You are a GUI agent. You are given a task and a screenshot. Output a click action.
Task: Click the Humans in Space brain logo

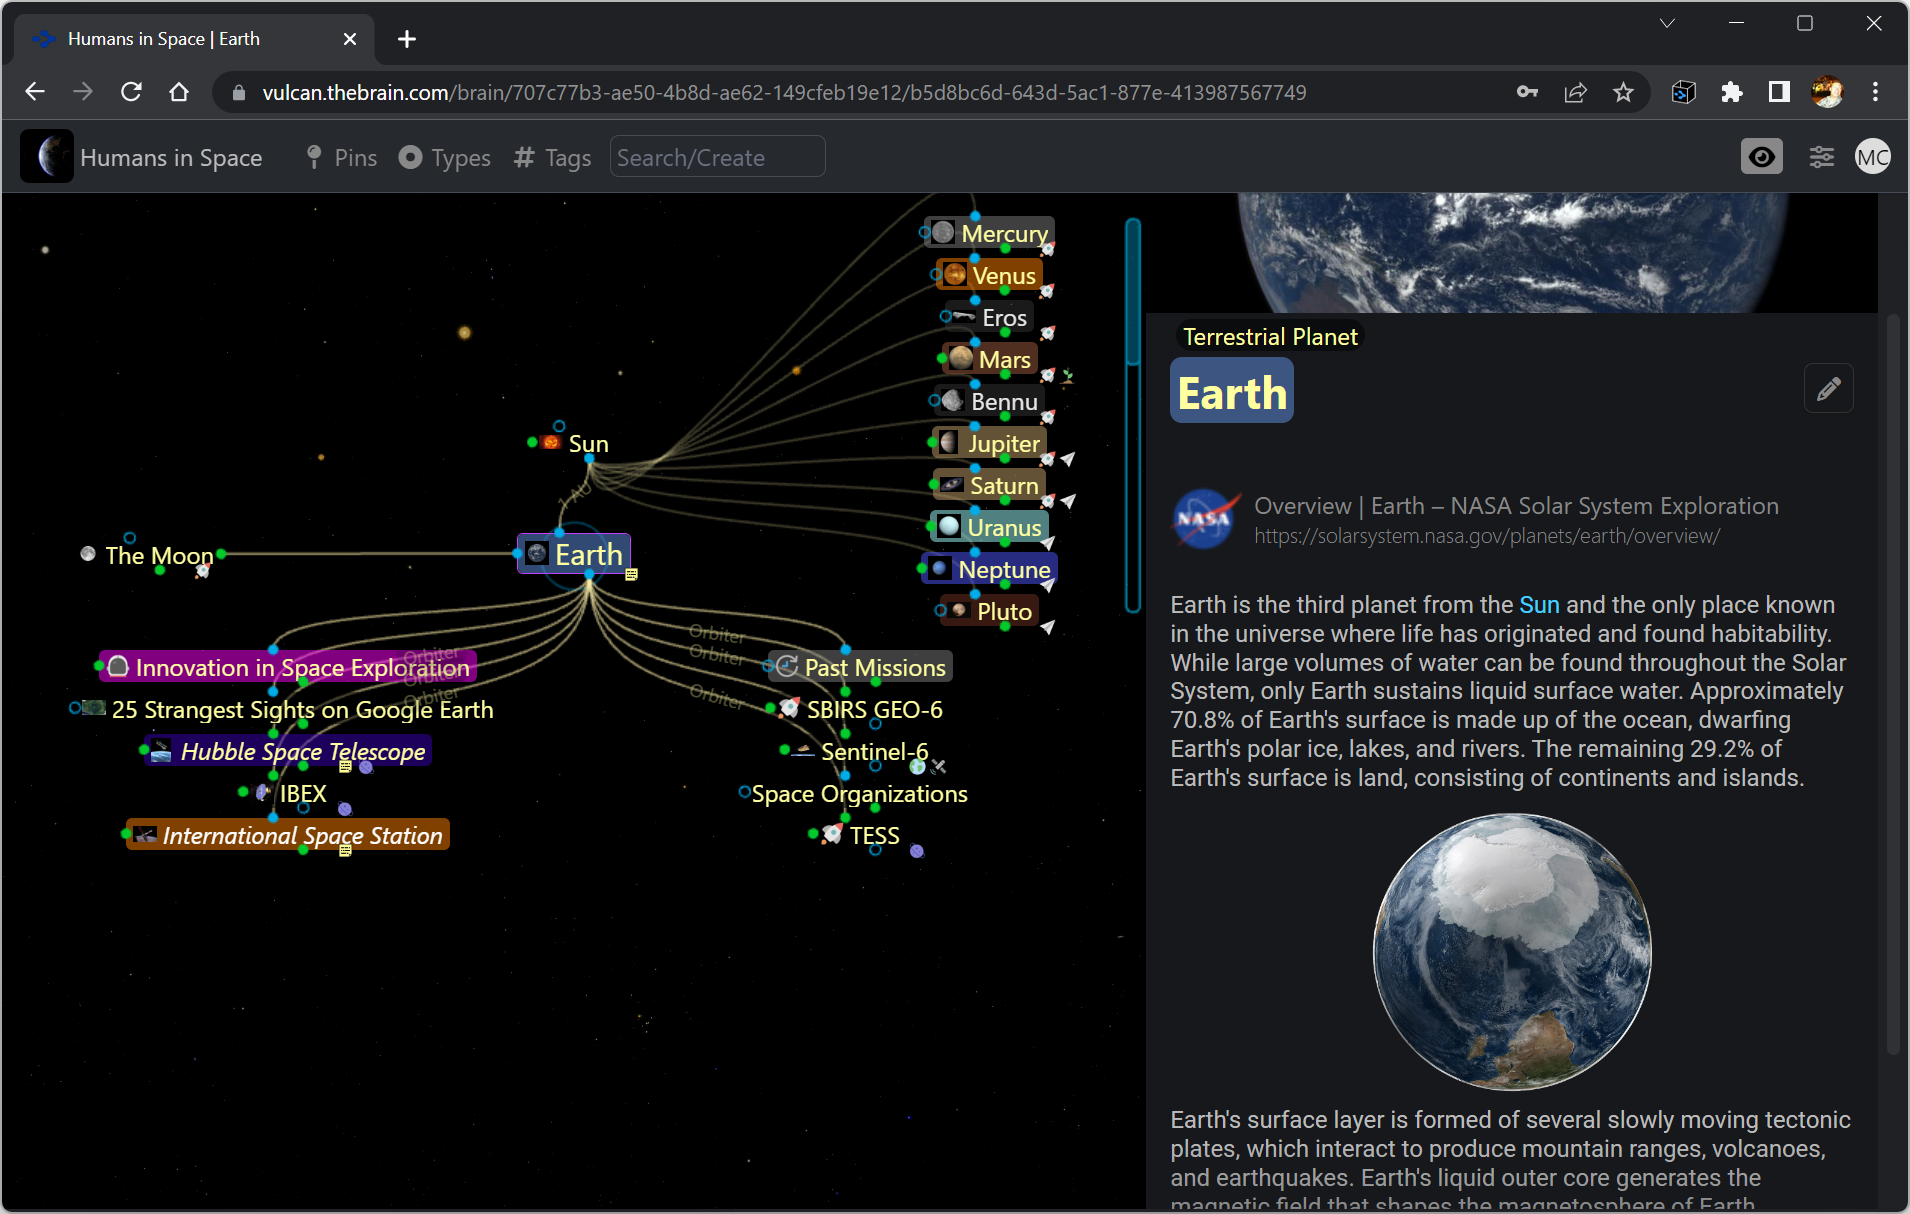pos(46,156)
